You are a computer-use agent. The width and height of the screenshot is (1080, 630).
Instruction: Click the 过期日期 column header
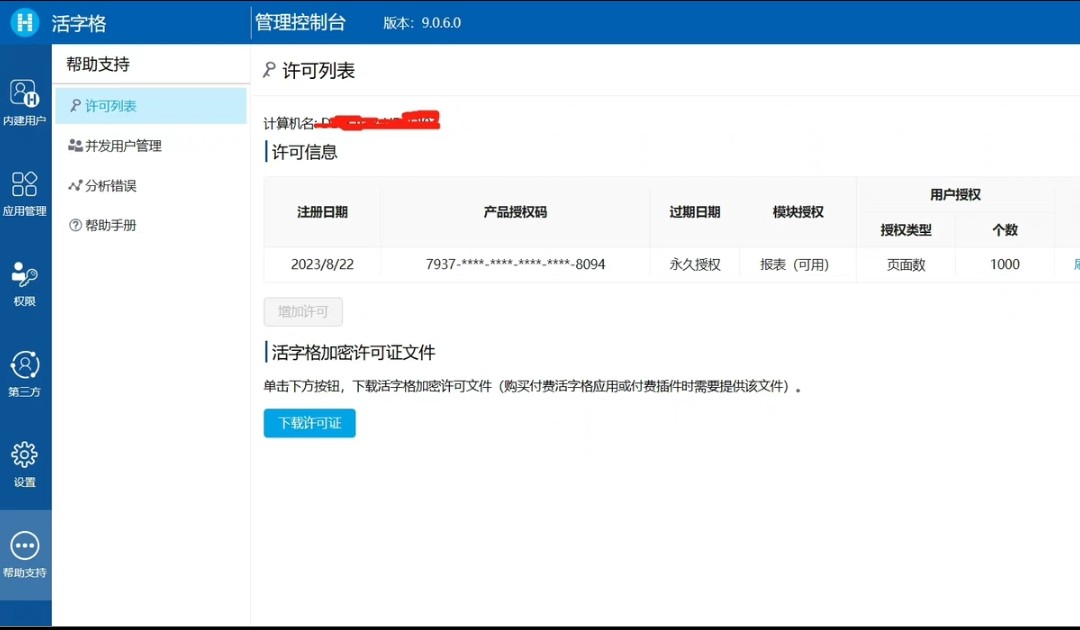(x=695, y=212)
